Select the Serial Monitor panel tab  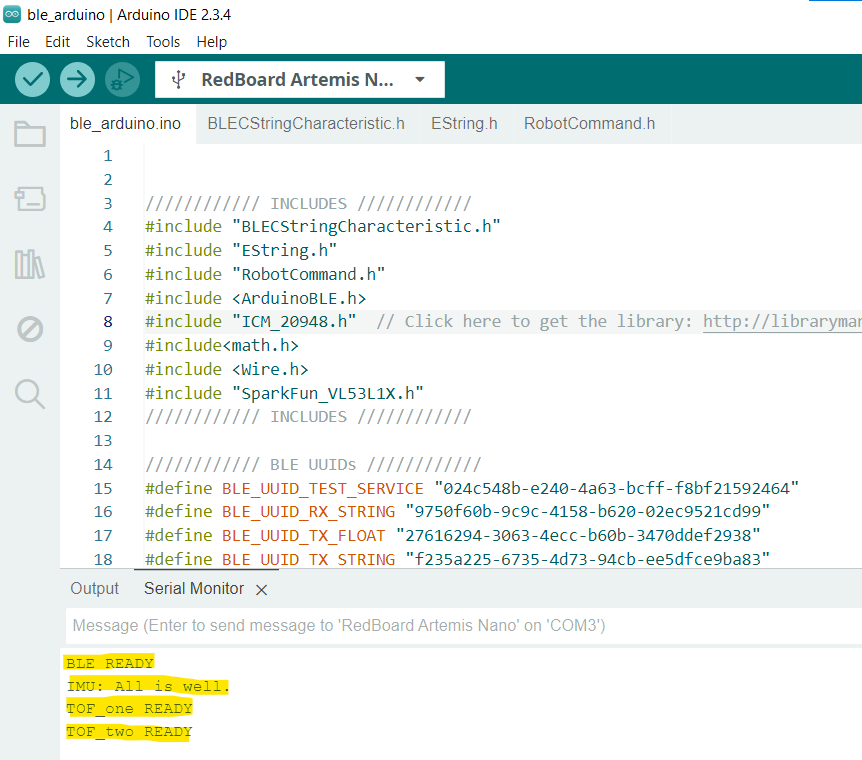click(194, 588)
